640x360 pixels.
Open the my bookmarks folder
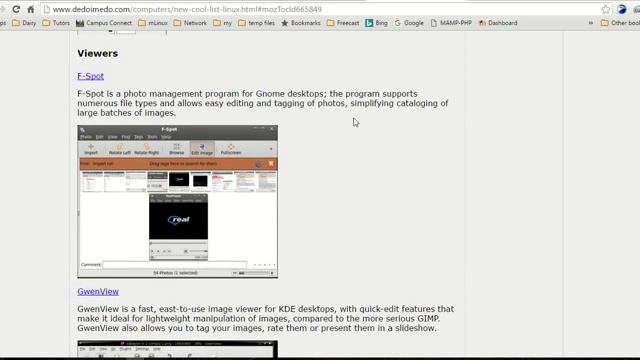[x=222, y=23]
